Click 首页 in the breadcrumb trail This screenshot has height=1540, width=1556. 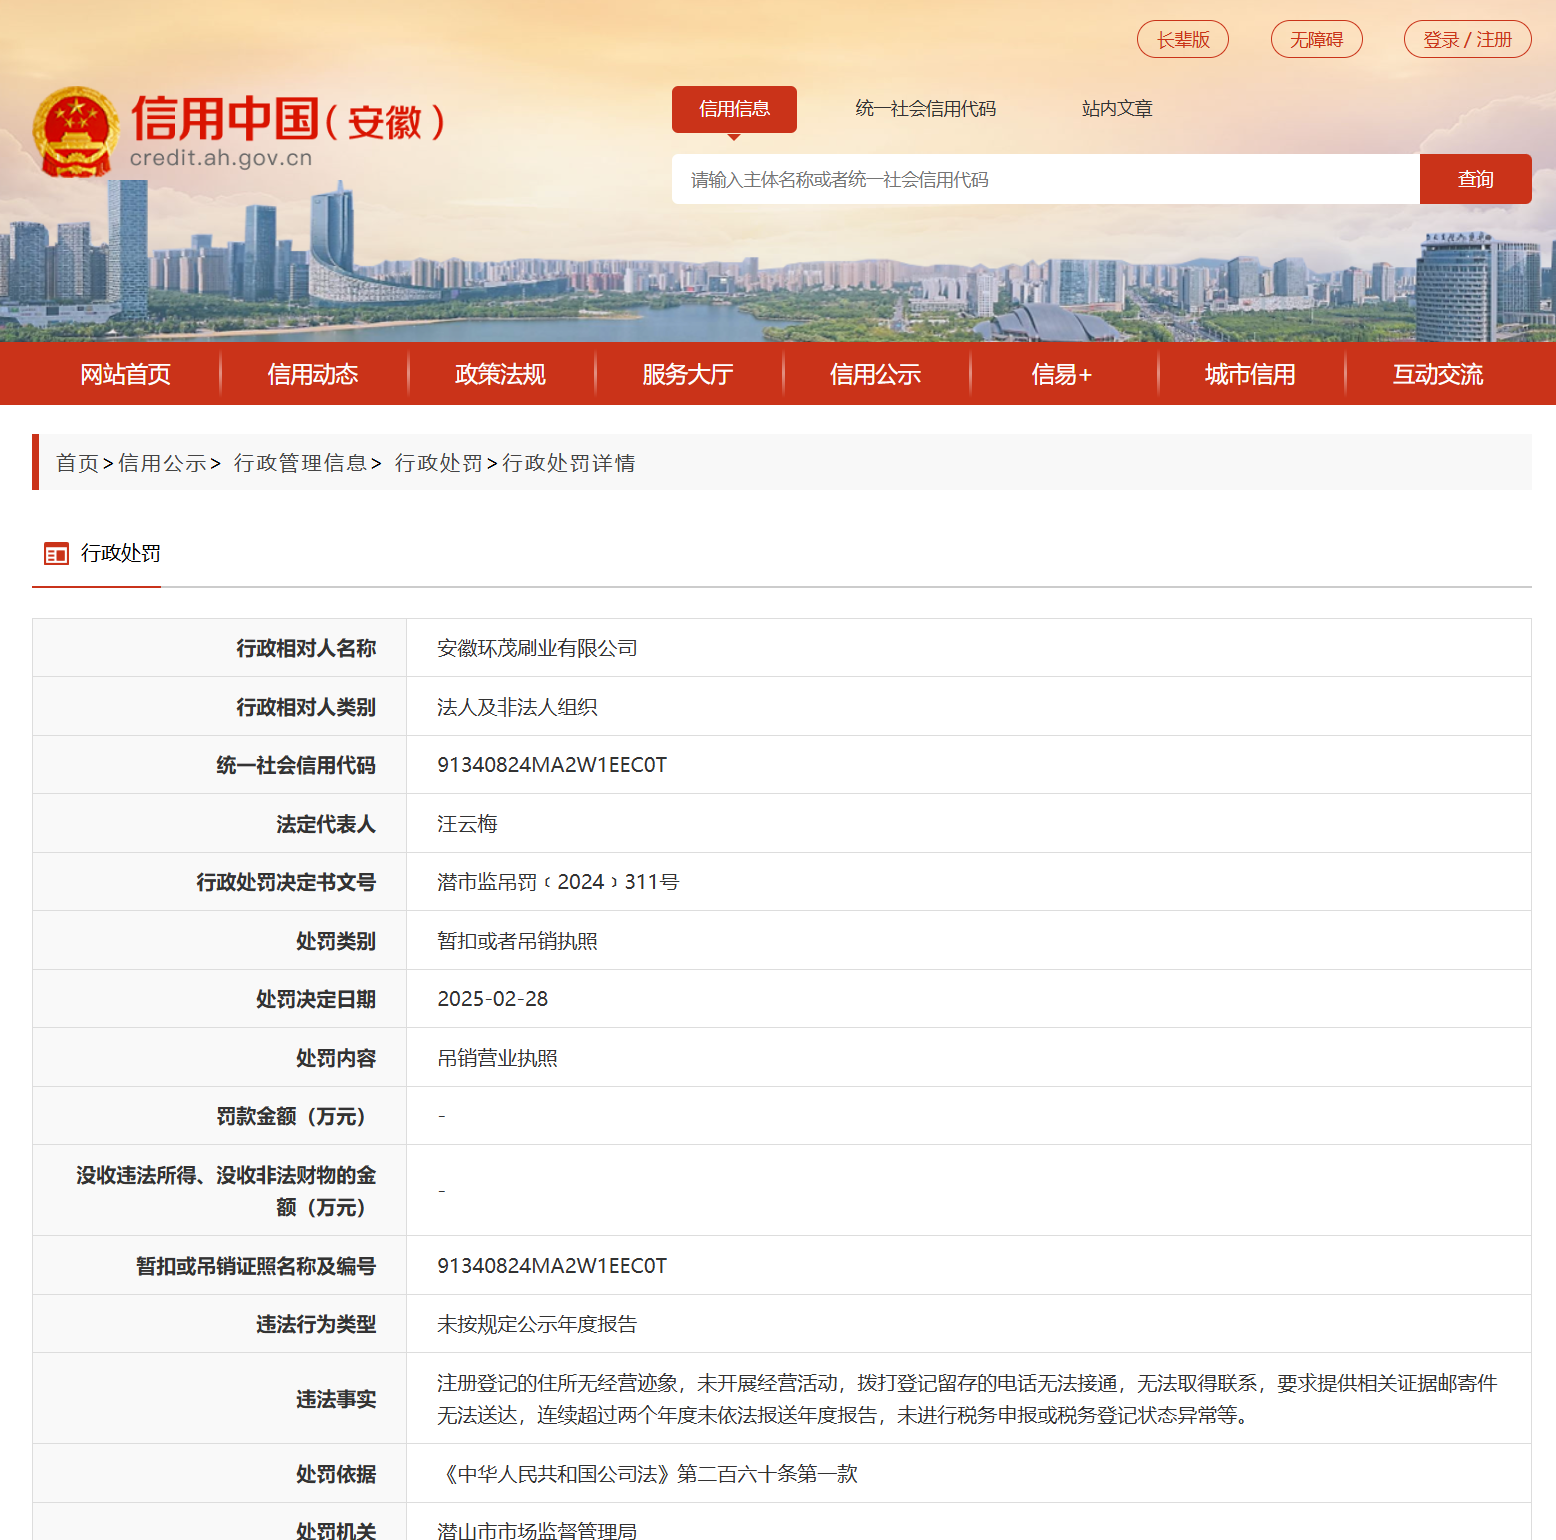tap(76, 463)
